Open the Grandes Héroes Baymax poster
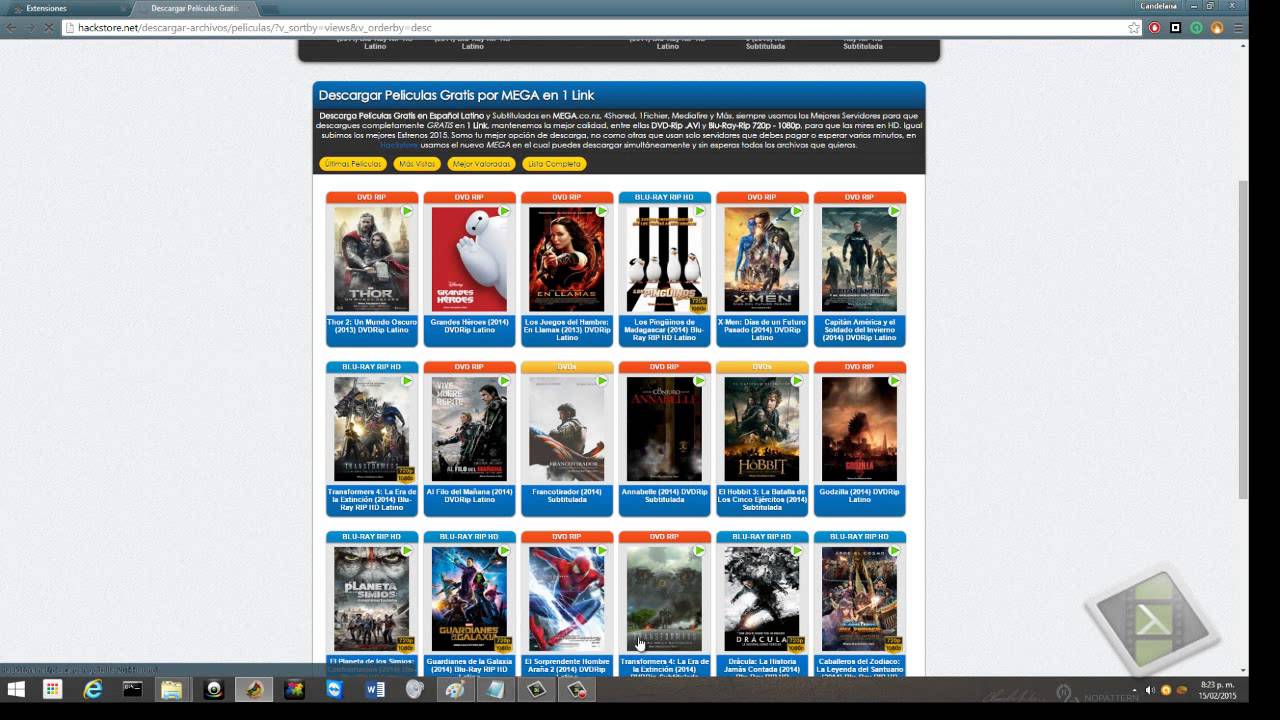The image size is (1280, 720). (469, 259)
